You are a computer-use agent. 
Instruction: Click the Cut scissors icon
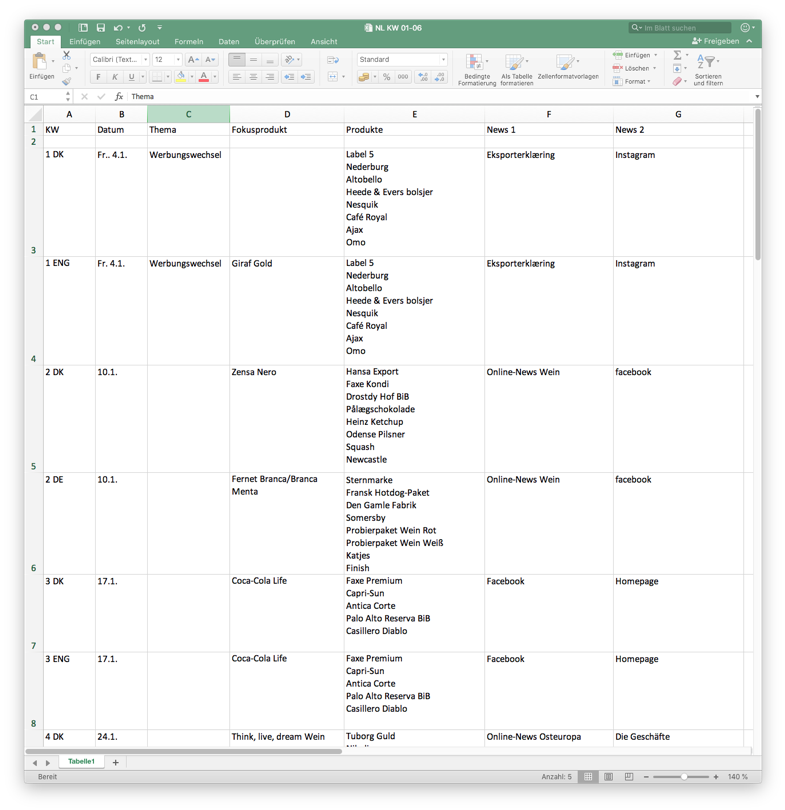click(67, 56)
